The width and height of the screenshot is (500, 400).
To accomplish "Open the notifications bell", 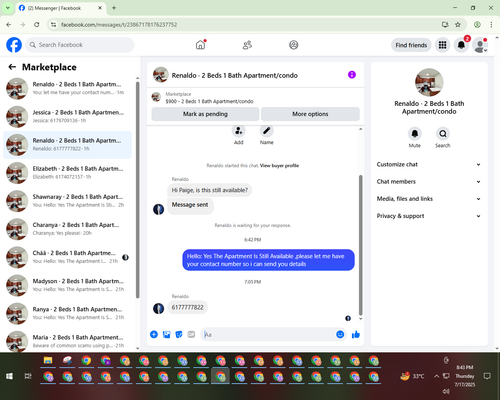I will 461,45.
